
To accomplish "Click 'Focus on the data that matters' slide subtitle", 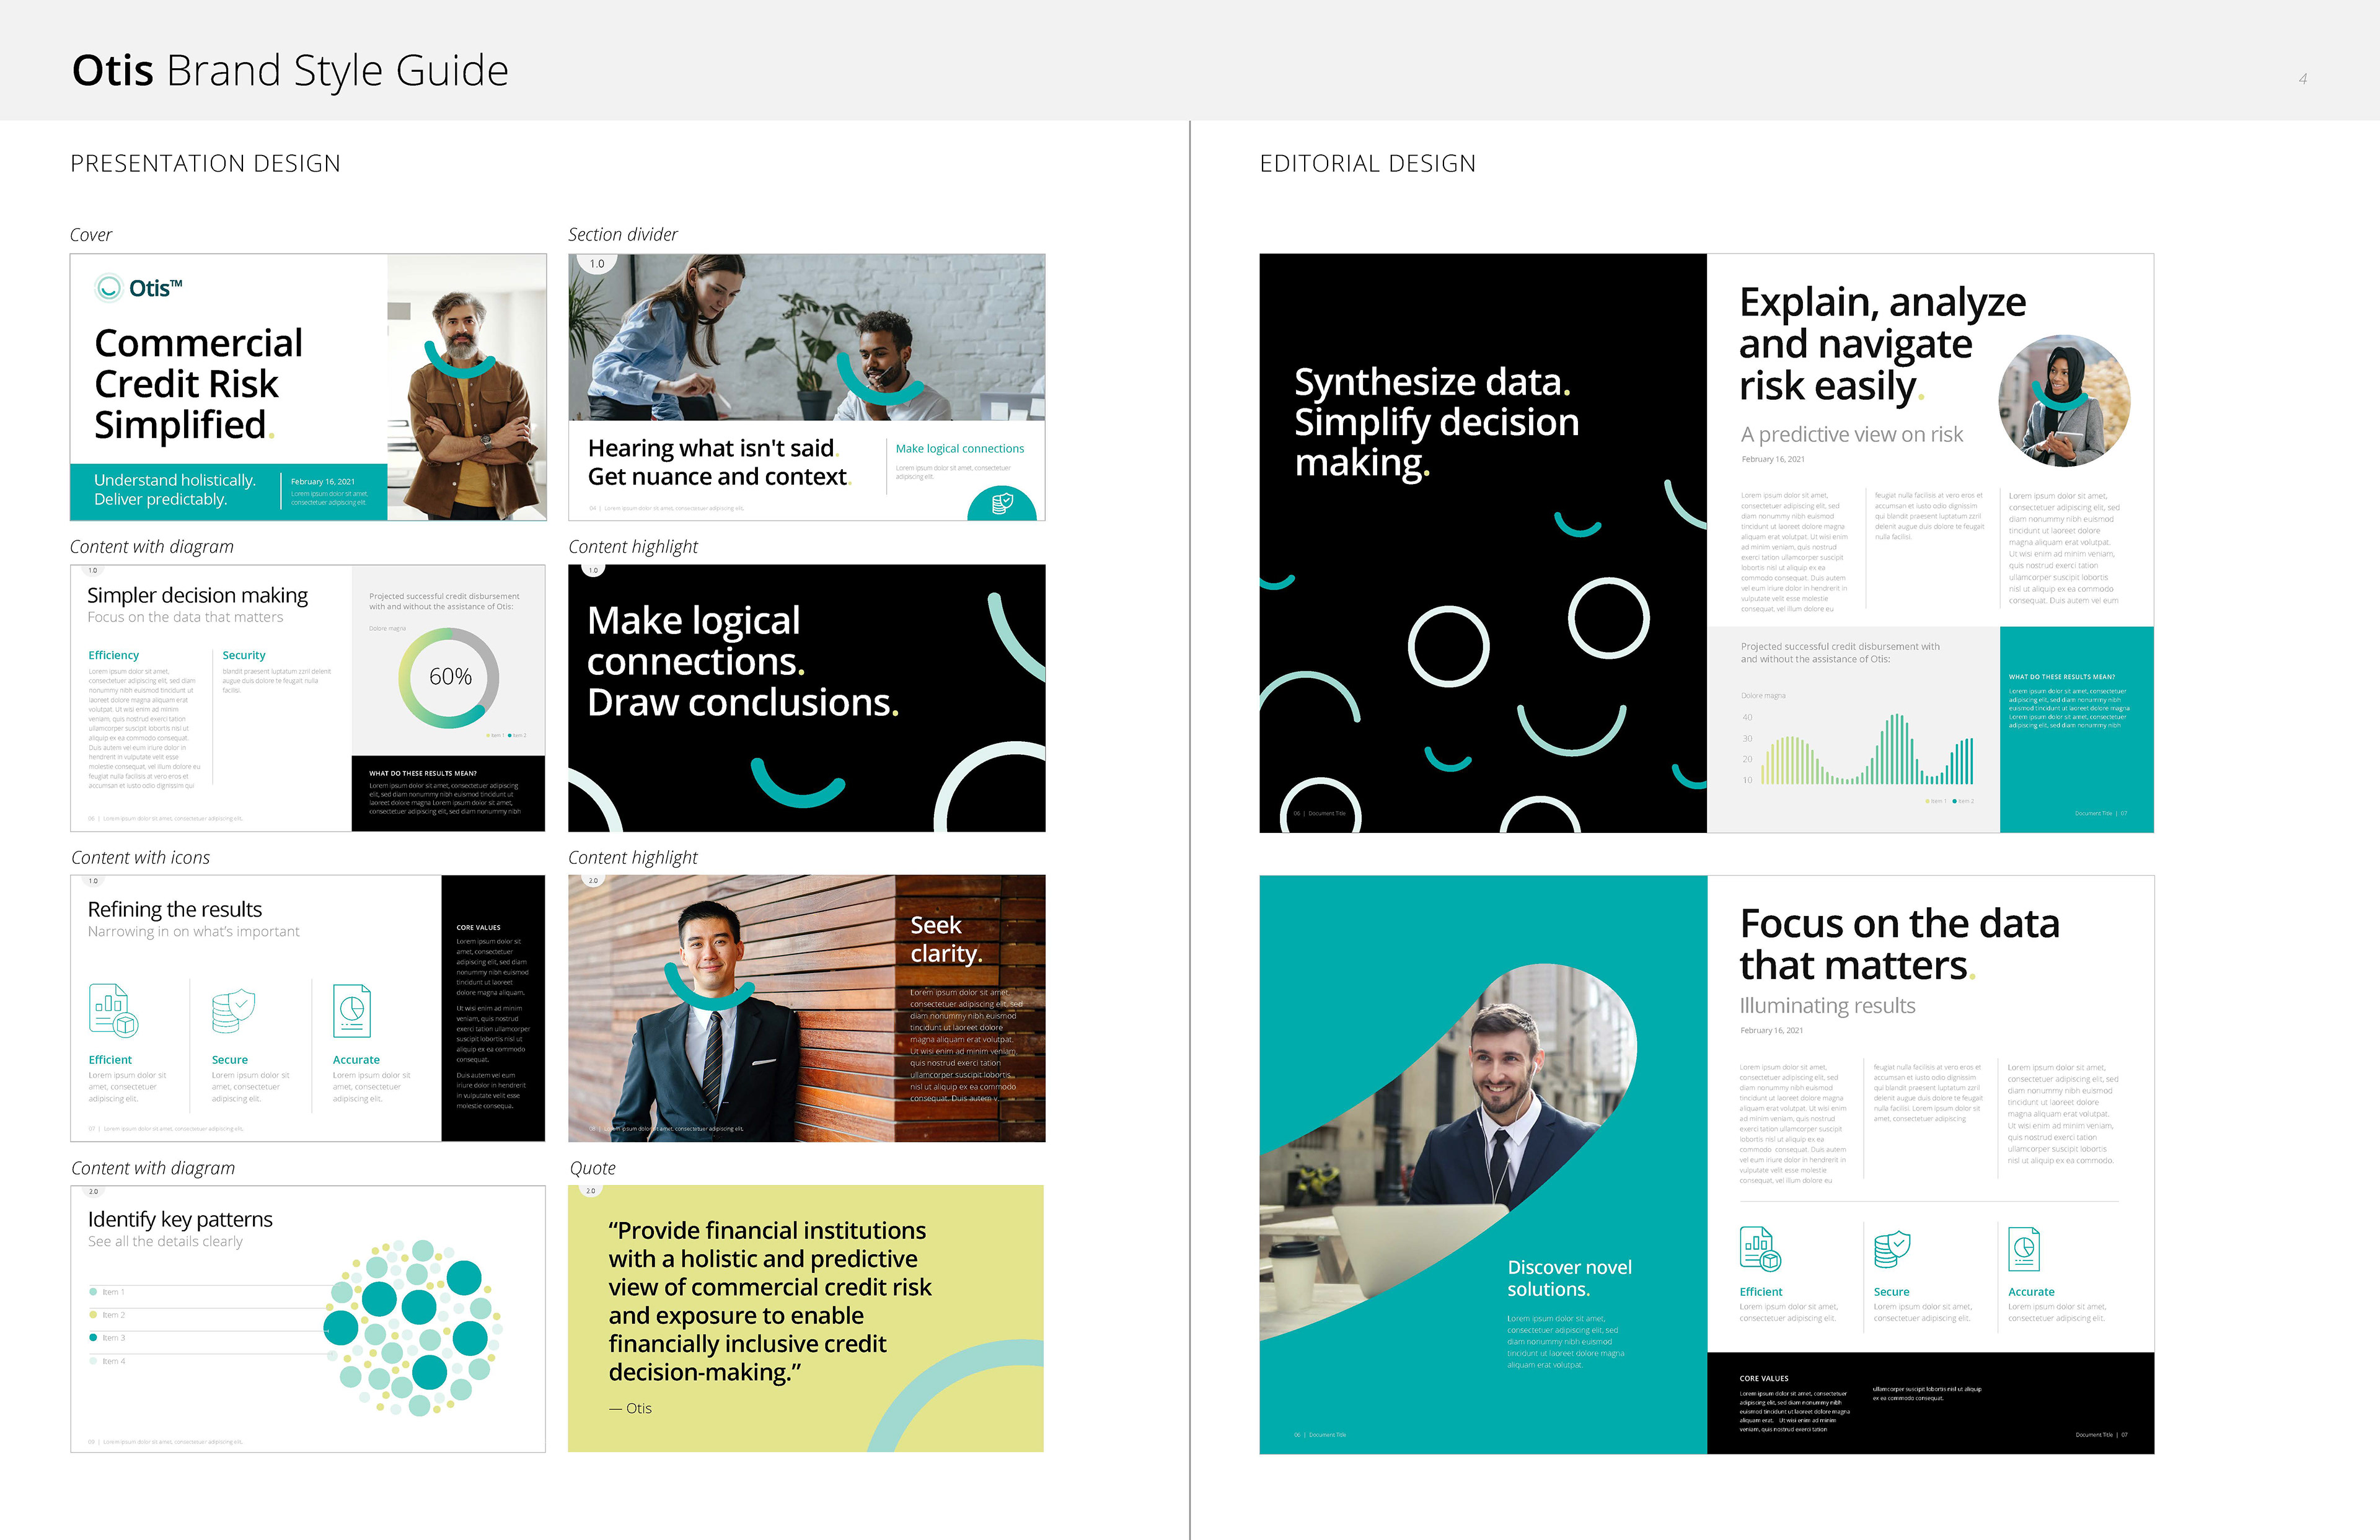I will click(185, 618).
